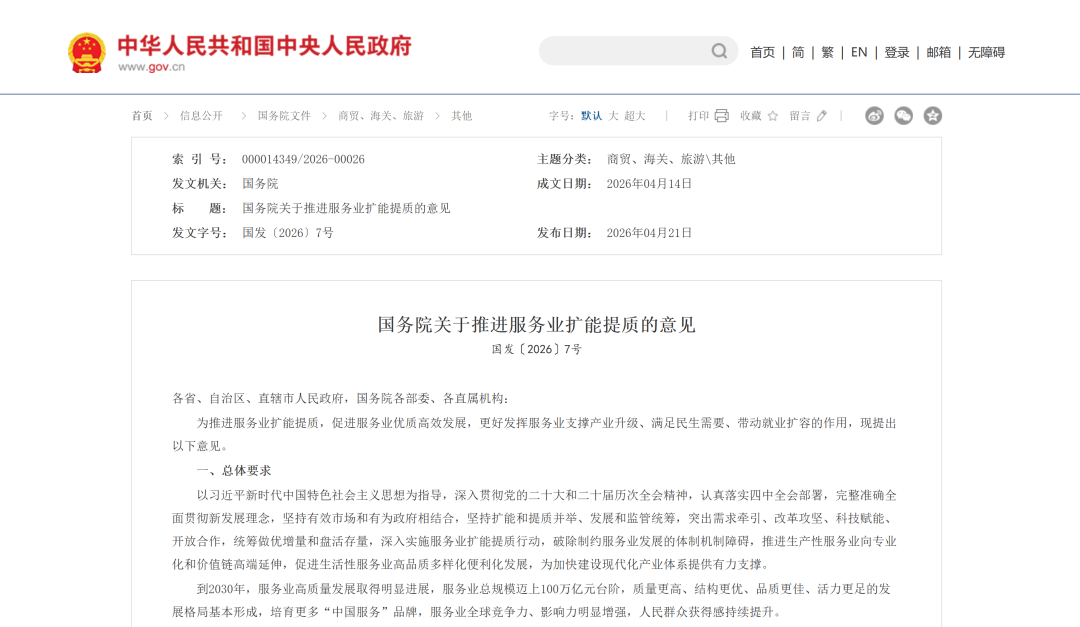Screen dimensions: 1080x627
Task: Click 无障碍 accessibility option
Action: [x=987, y=51]
